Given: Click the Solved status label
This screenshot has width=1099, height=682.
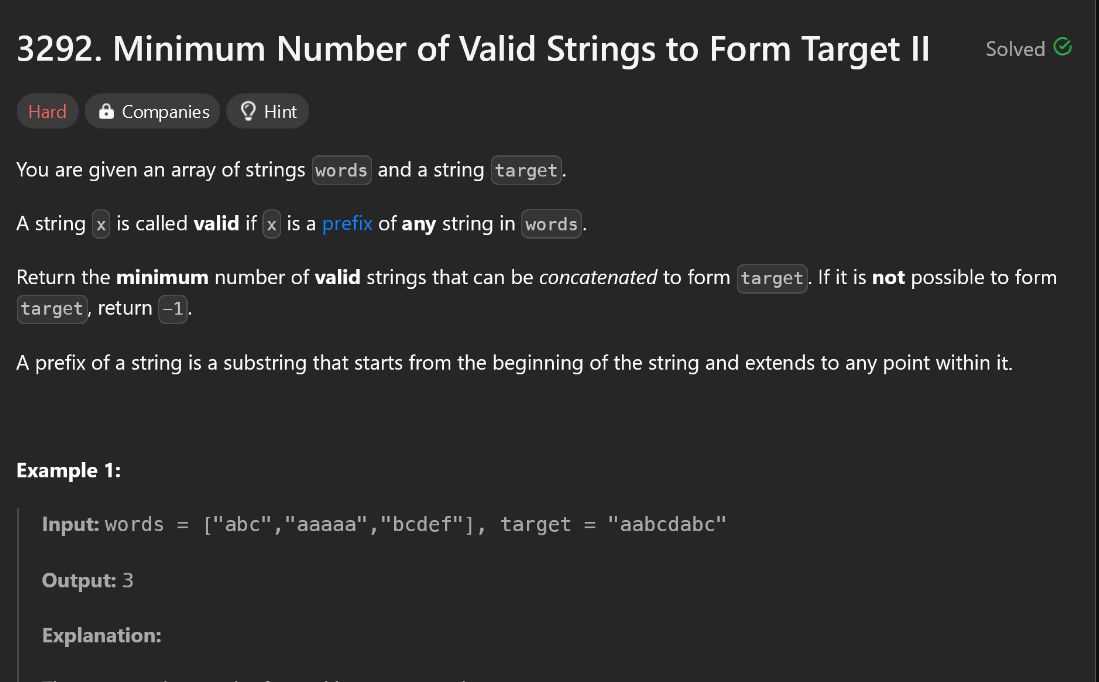Looking at the screenshot, I should point(1014,49).
